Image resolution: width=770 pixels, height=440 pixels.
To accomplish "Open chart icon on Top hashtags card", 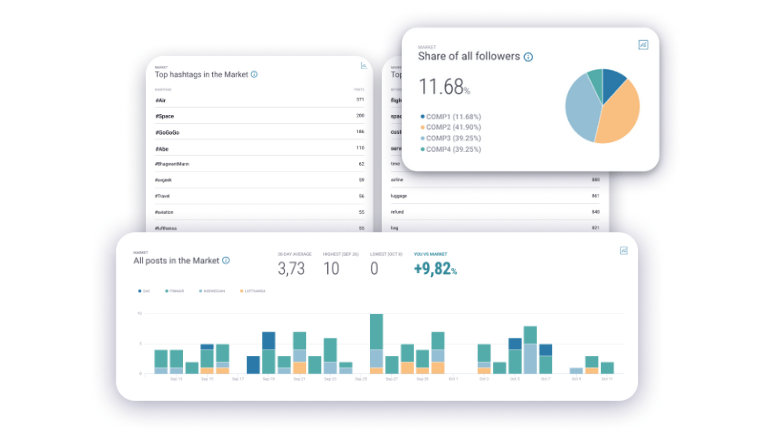I will (364, 66).
